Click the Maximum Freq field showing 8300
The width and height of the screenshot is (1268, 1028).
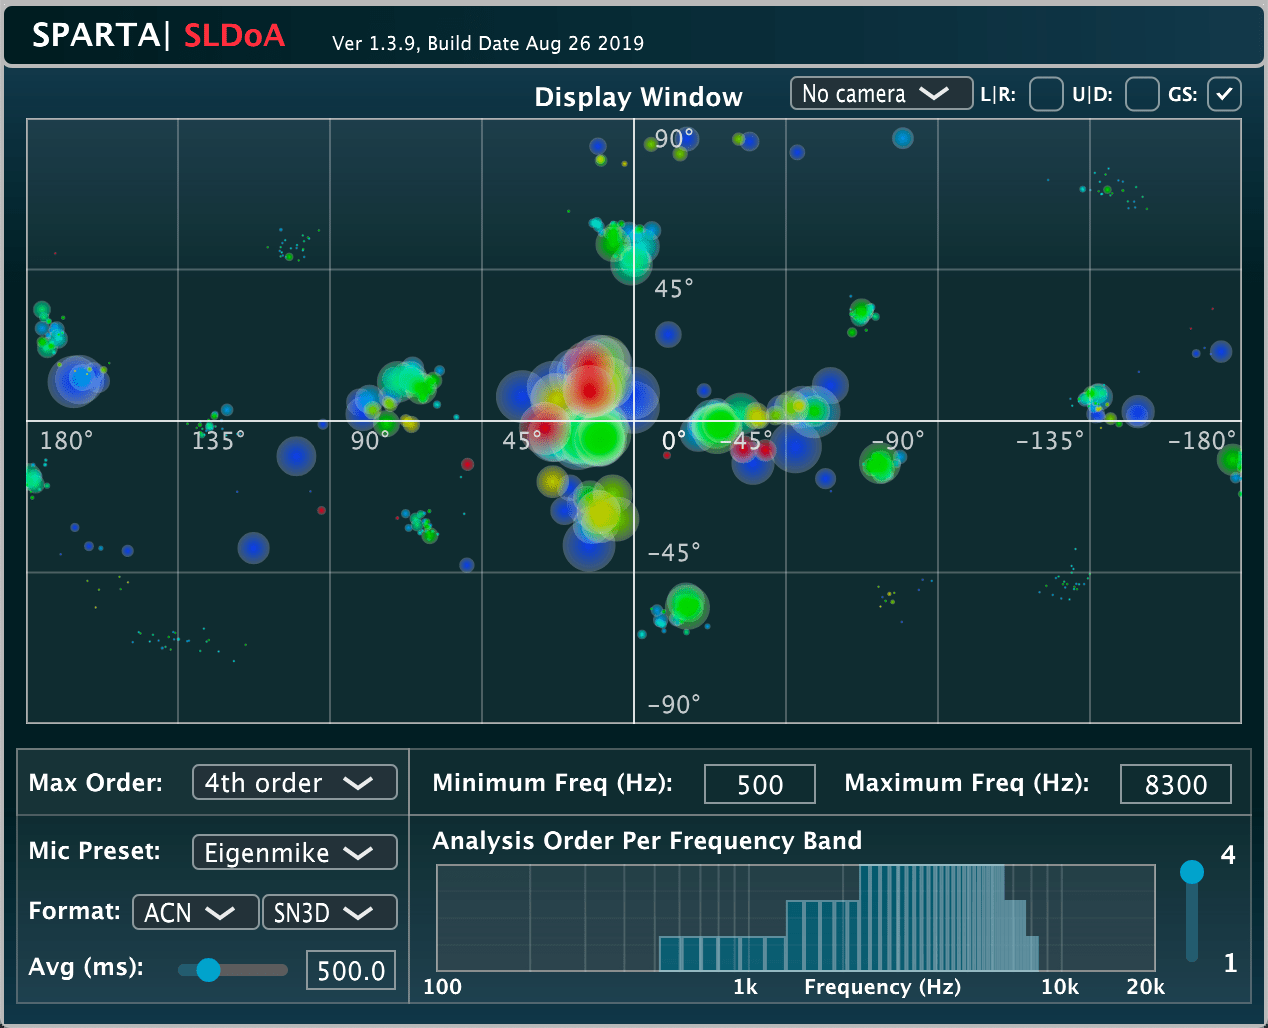[x=1175, y=785]
